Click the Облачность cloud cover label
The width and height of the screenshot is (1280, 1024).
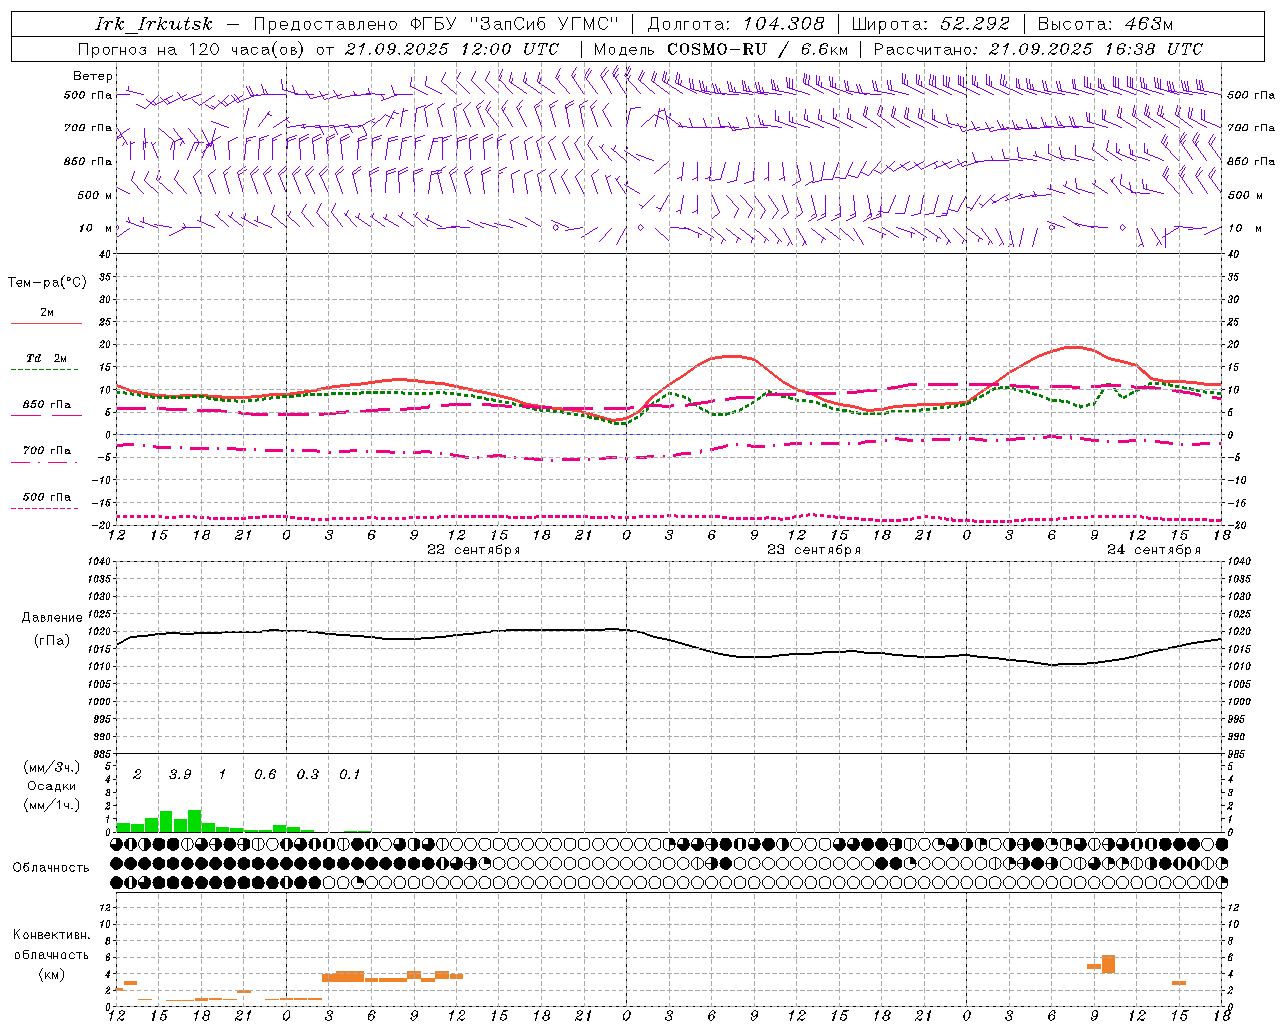51,868
